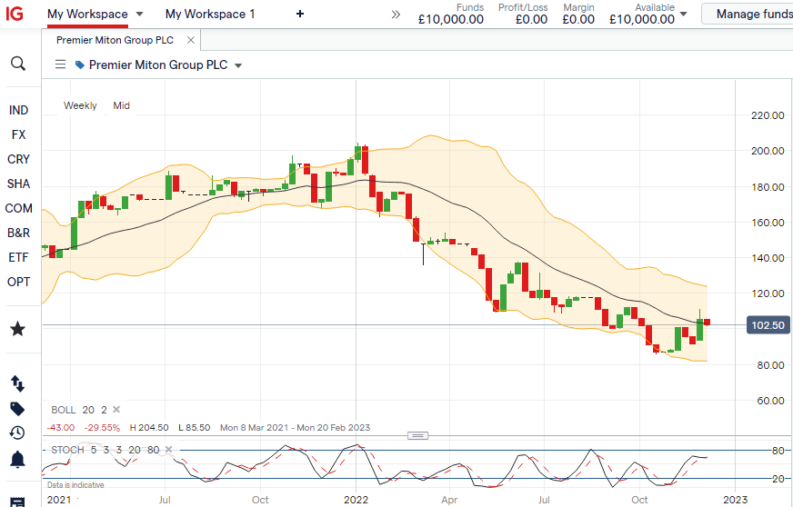Viewport: 793px width, 507px height.
Task: Expand the double chevron overflow icon
Action: (x=395, y=15)
